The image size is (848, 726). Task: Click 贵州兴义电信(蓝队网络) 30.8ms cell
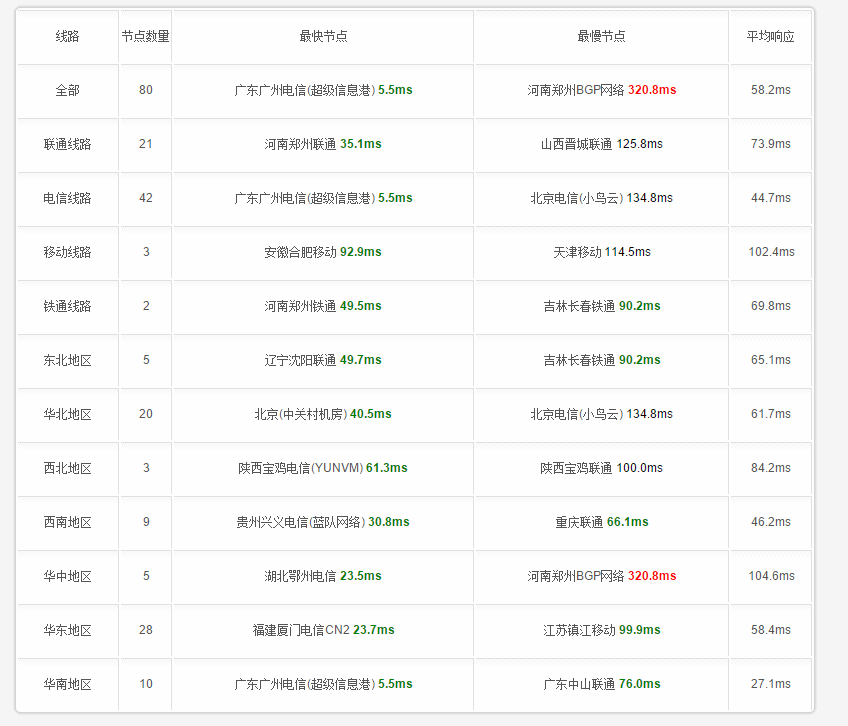coord(323,522)
